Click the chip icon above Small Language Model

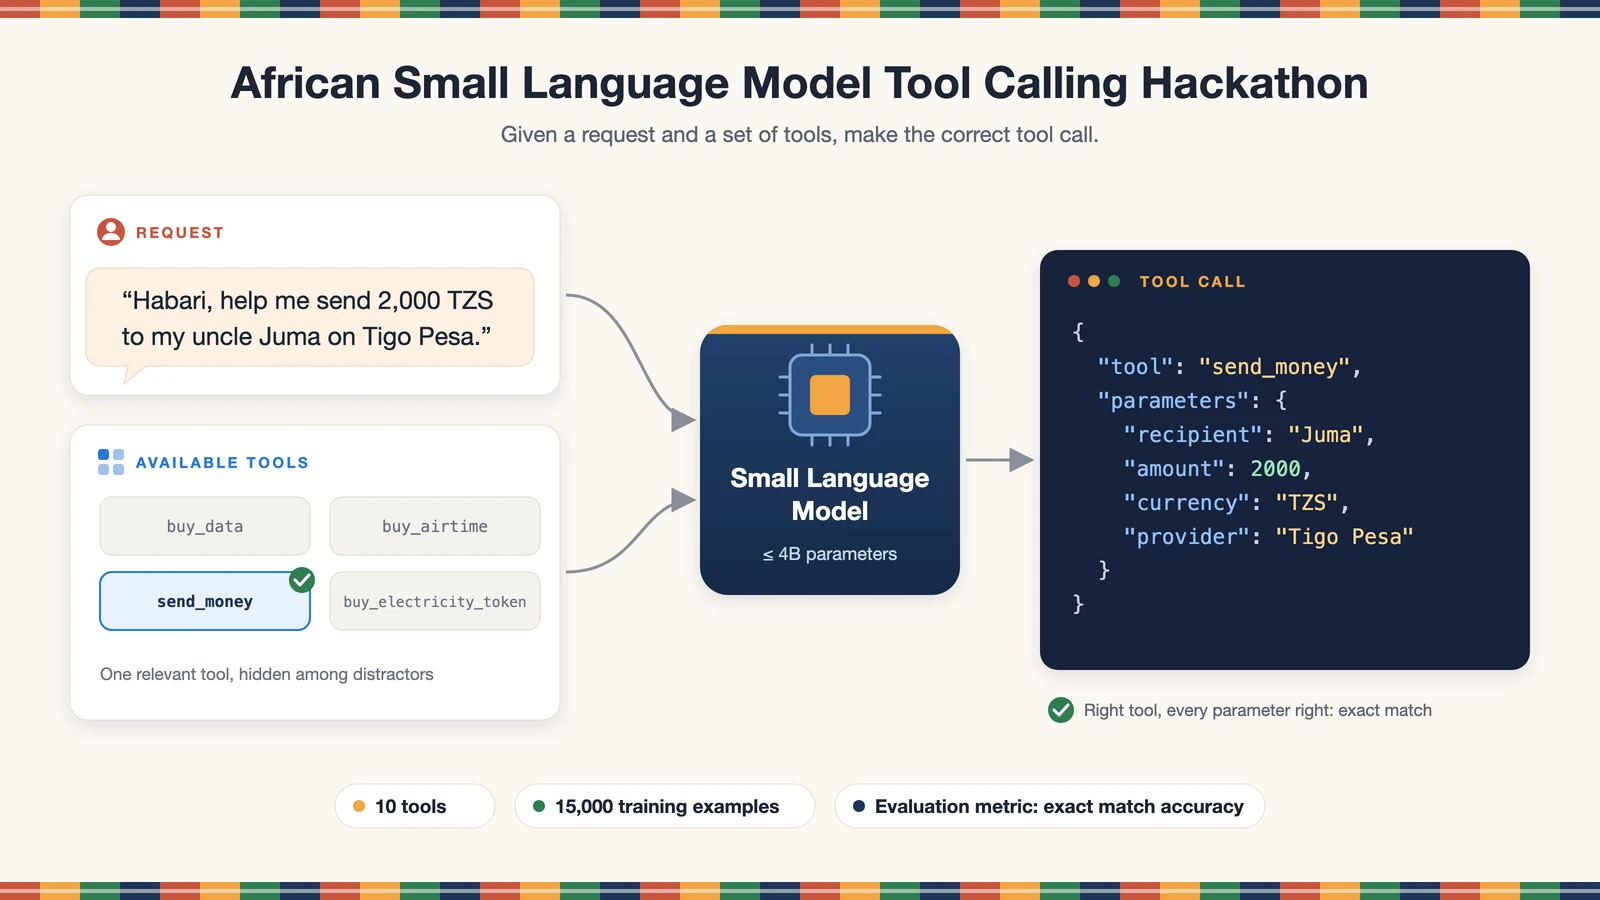tap(830, 395)
